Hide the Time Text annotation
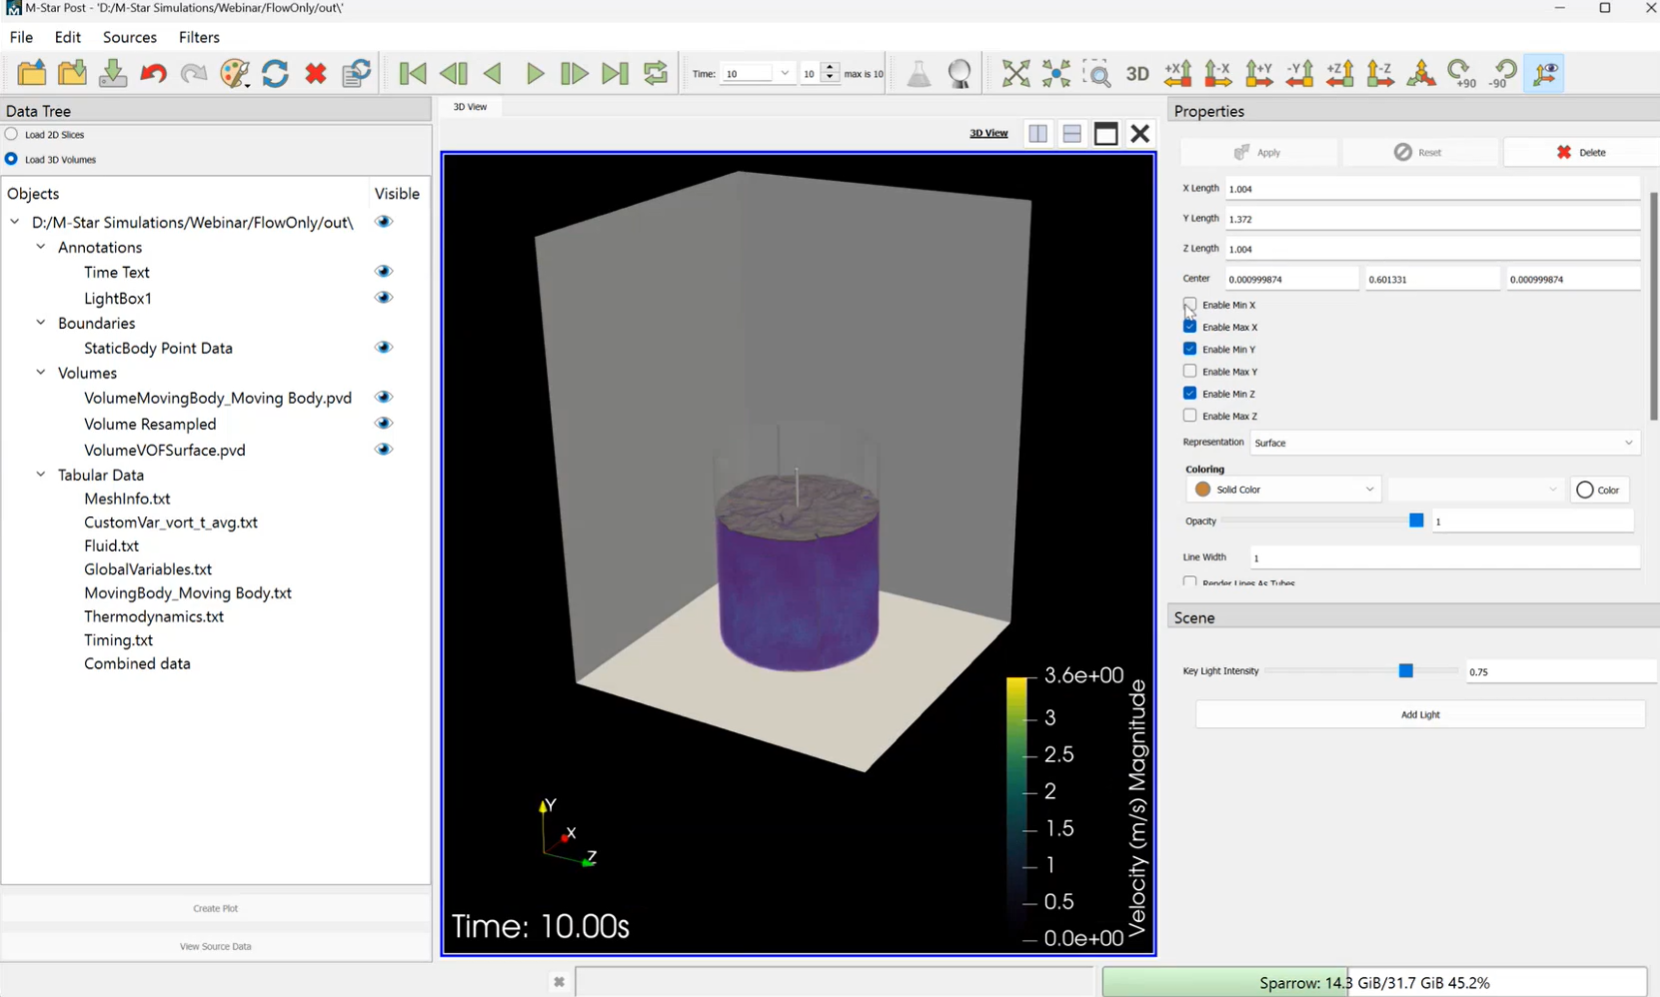This screenshot has height=997, width=1660. (384, 272)
